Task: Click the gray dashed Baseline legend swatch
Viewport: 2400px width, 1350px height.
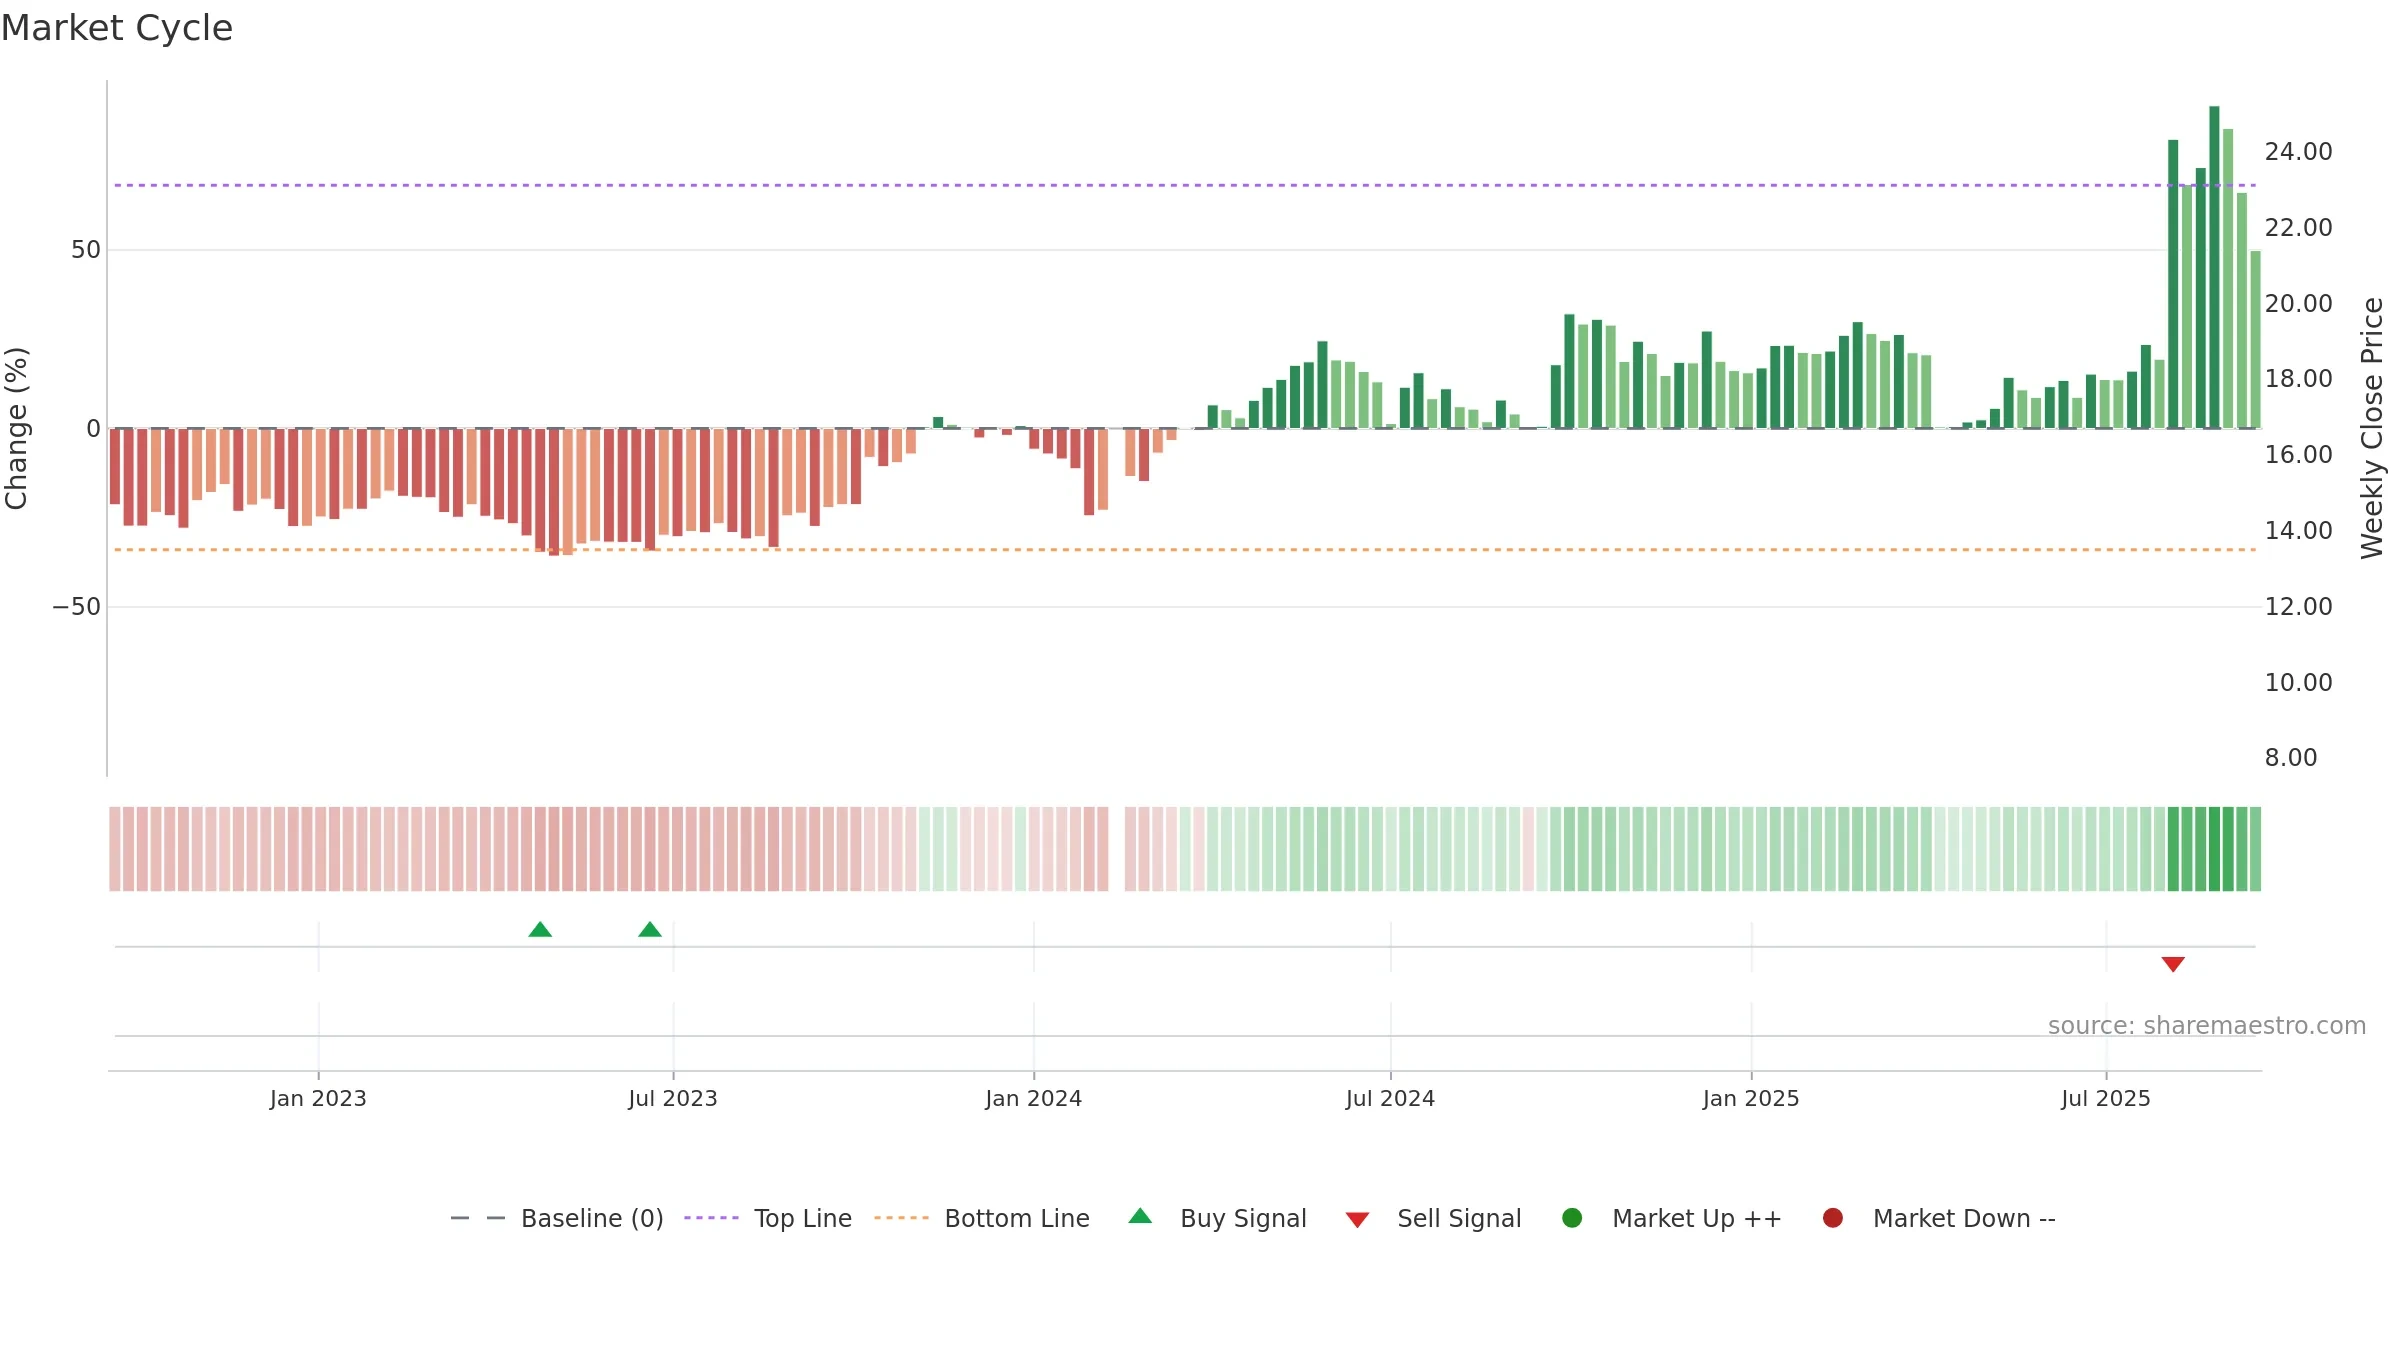Action: [478, 1218]
